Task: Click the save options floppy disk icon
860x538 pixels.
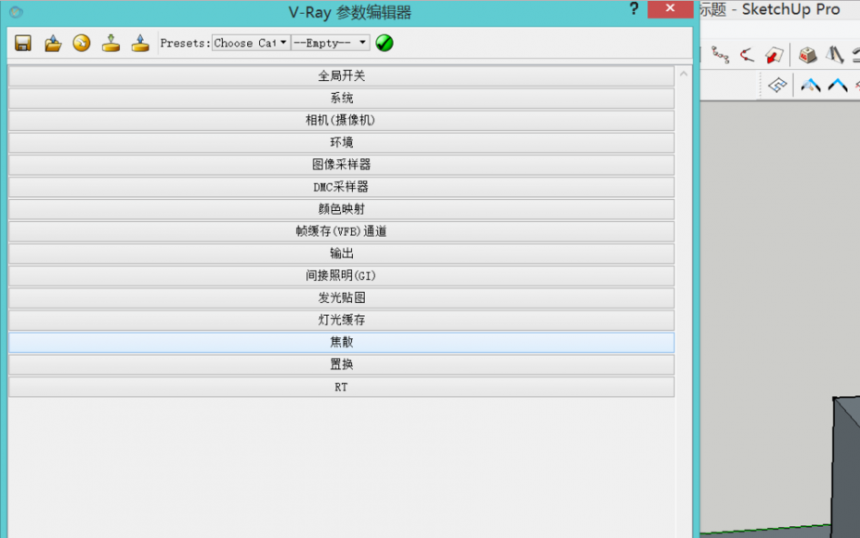Action: pyautogui.click(x=23, y=43)
